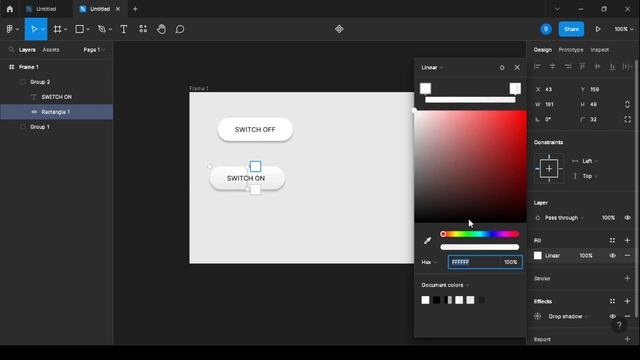Pick a color with the eyedropper
This screenshot has width=640, height=360.
pos(427,240)
